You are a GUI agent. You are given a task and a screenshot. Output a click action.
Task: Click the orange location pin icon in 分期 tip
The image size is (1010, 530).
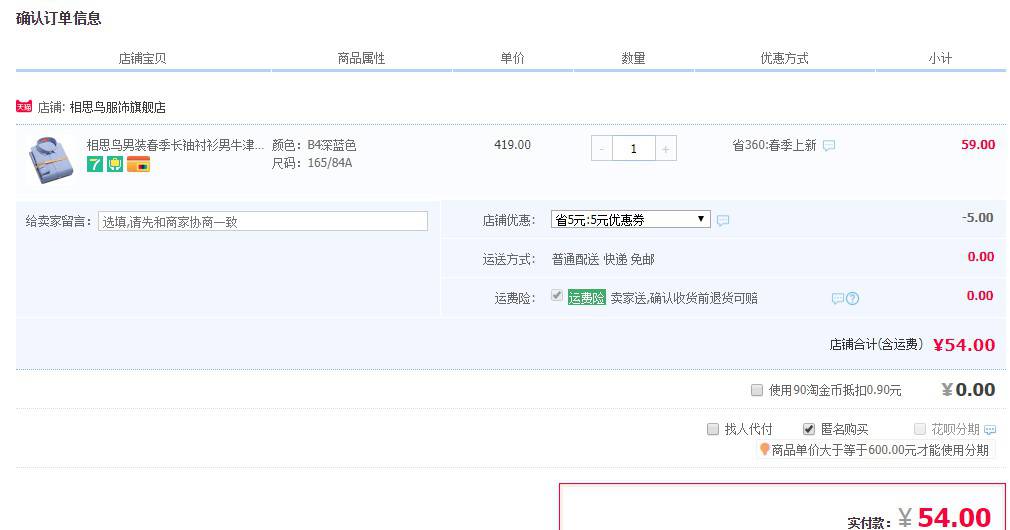tap(764, 450)
